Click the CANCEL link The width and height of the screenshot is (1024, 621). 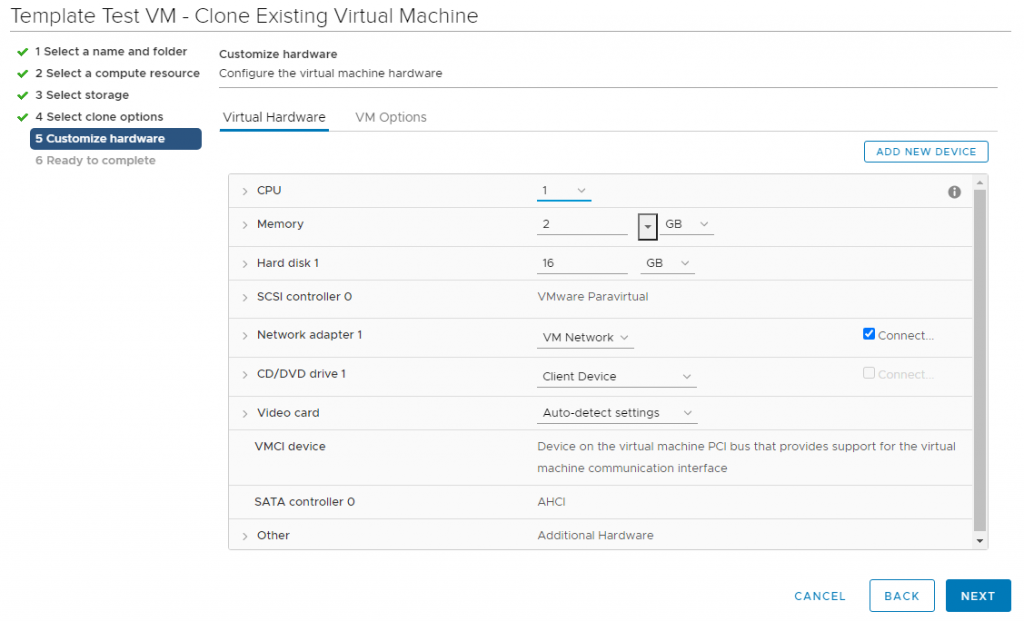pyautogui.click(x=819, y=595)
